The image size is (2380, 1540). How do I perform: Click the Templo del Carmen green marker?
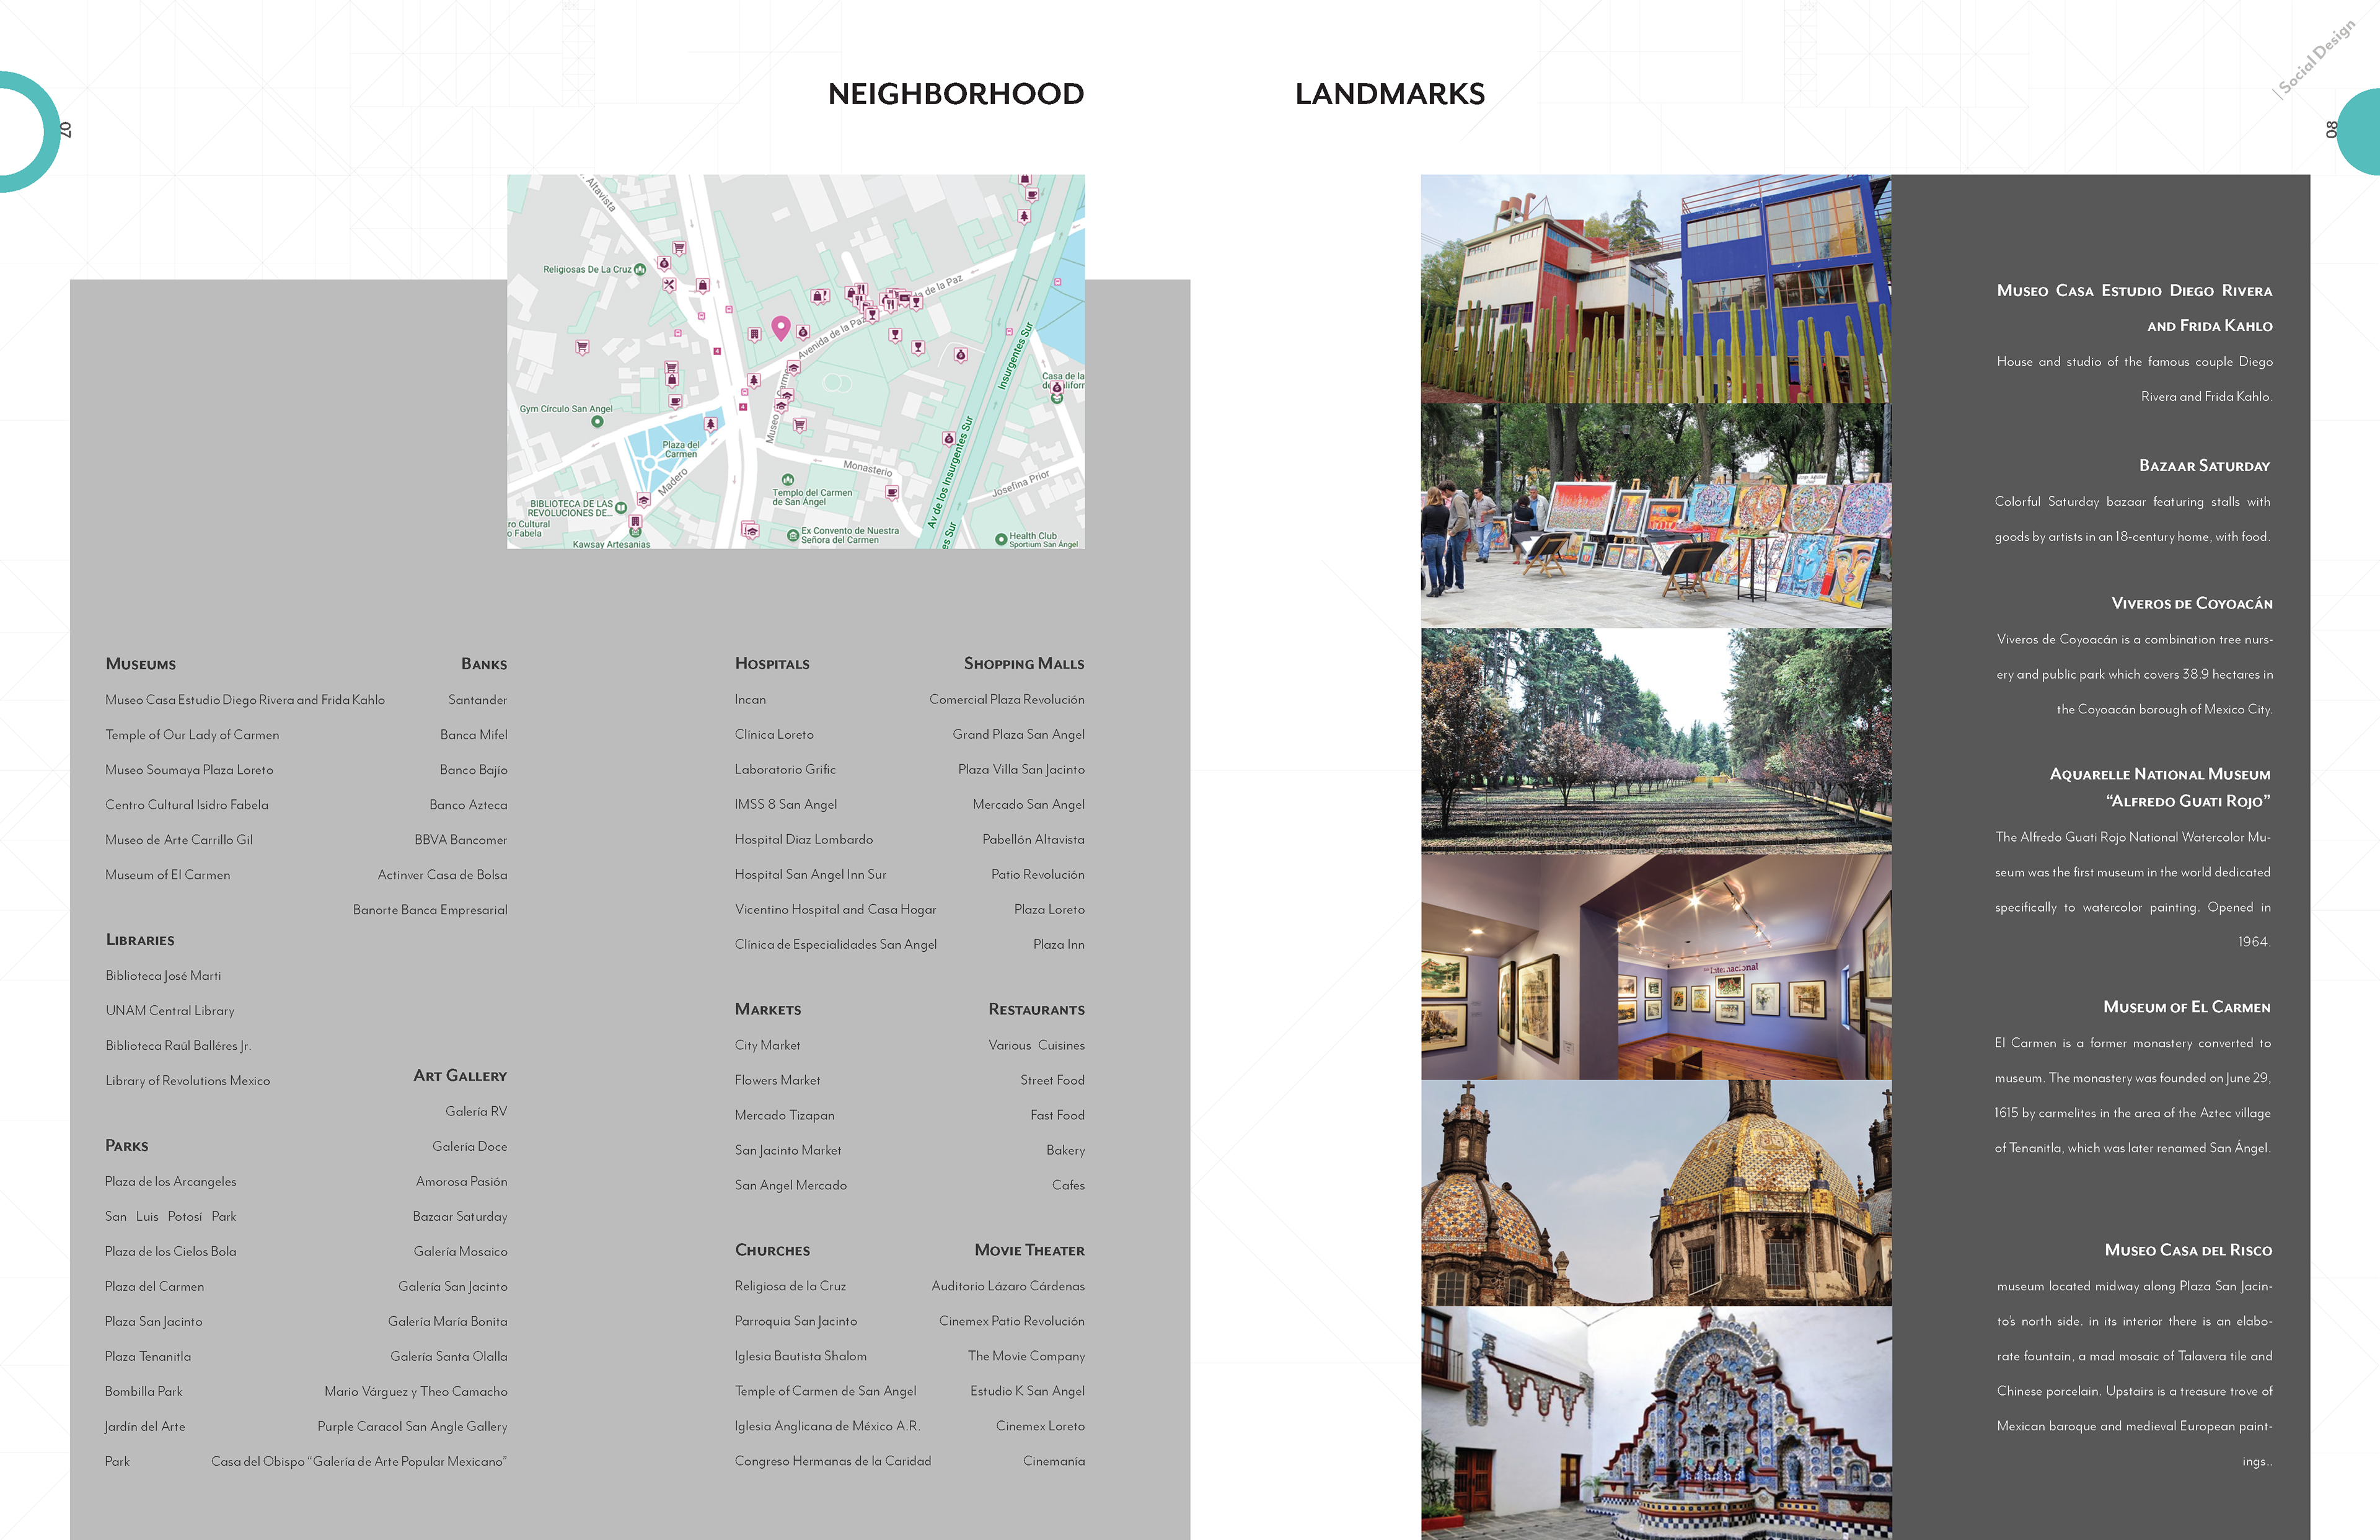tap(788, 480)
